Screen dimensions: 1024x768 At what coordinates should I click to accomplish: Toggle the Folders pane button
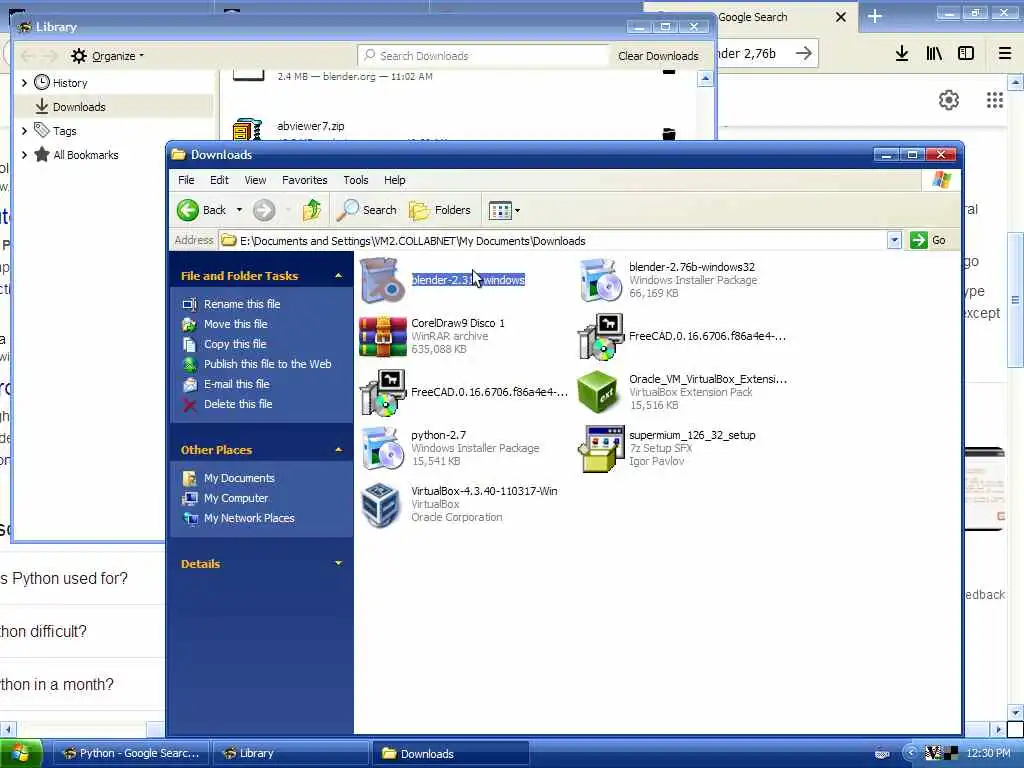[440, 210]
